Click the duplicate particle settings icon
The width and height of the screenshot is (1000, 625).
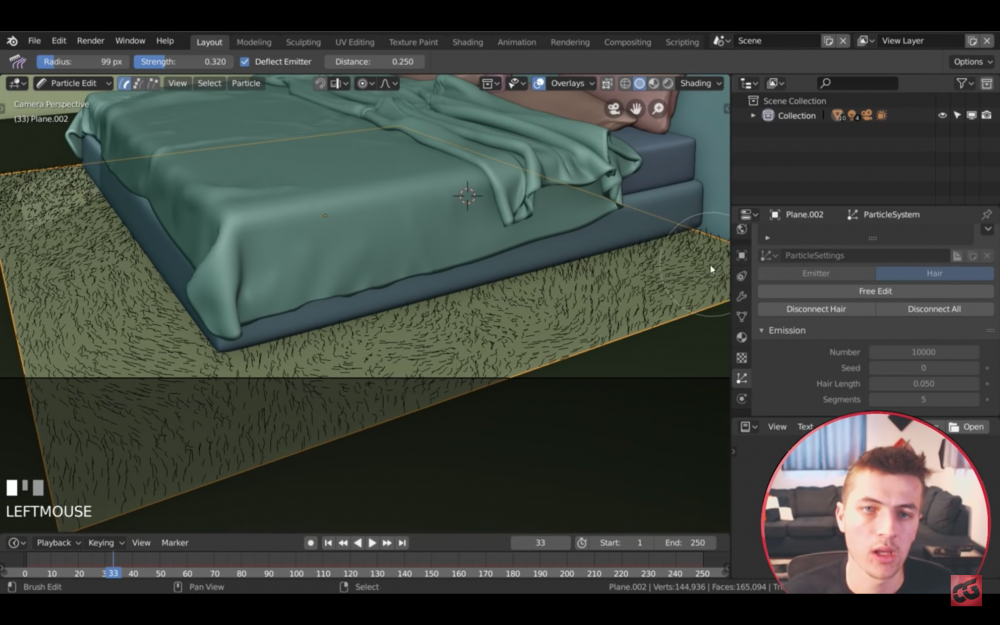click(973, 256)
